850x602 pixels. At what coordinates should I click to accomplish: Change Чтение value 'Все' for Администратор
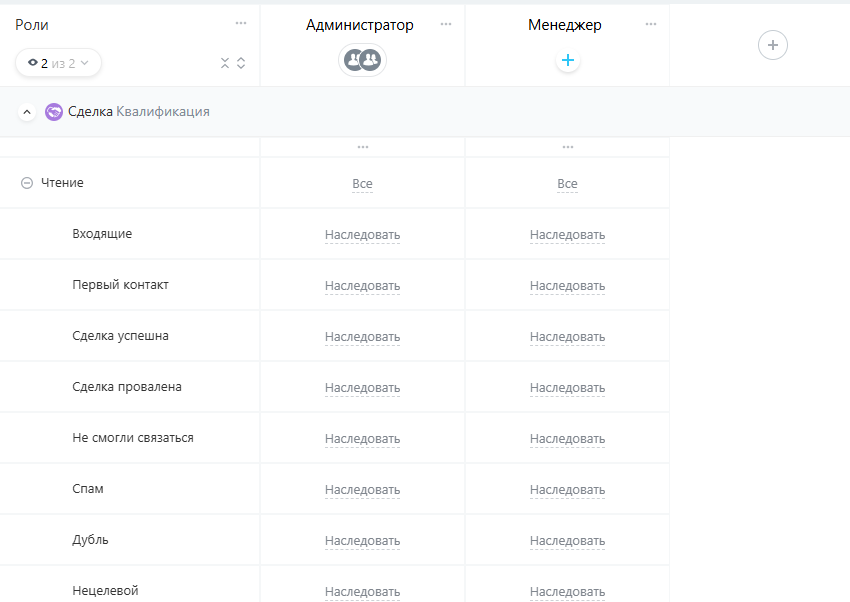tap(362, 184)
